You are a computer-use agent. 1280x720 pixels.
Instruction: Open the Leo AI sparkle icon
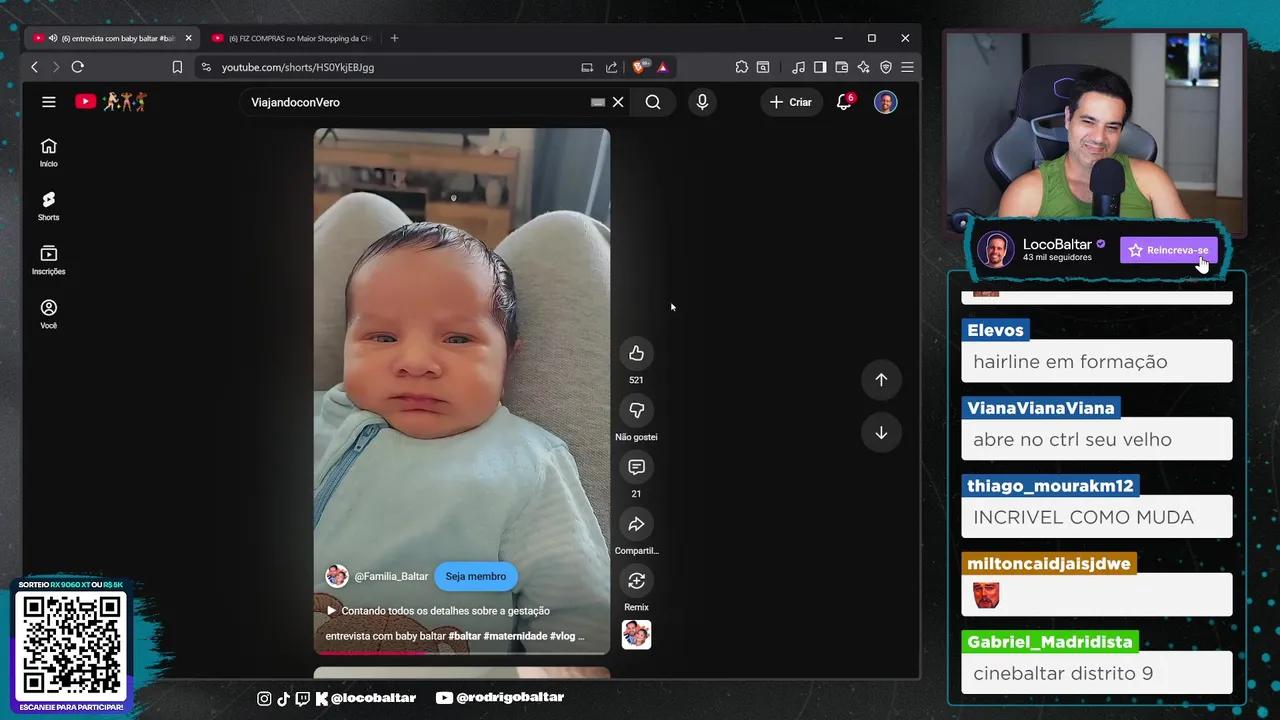864,67
